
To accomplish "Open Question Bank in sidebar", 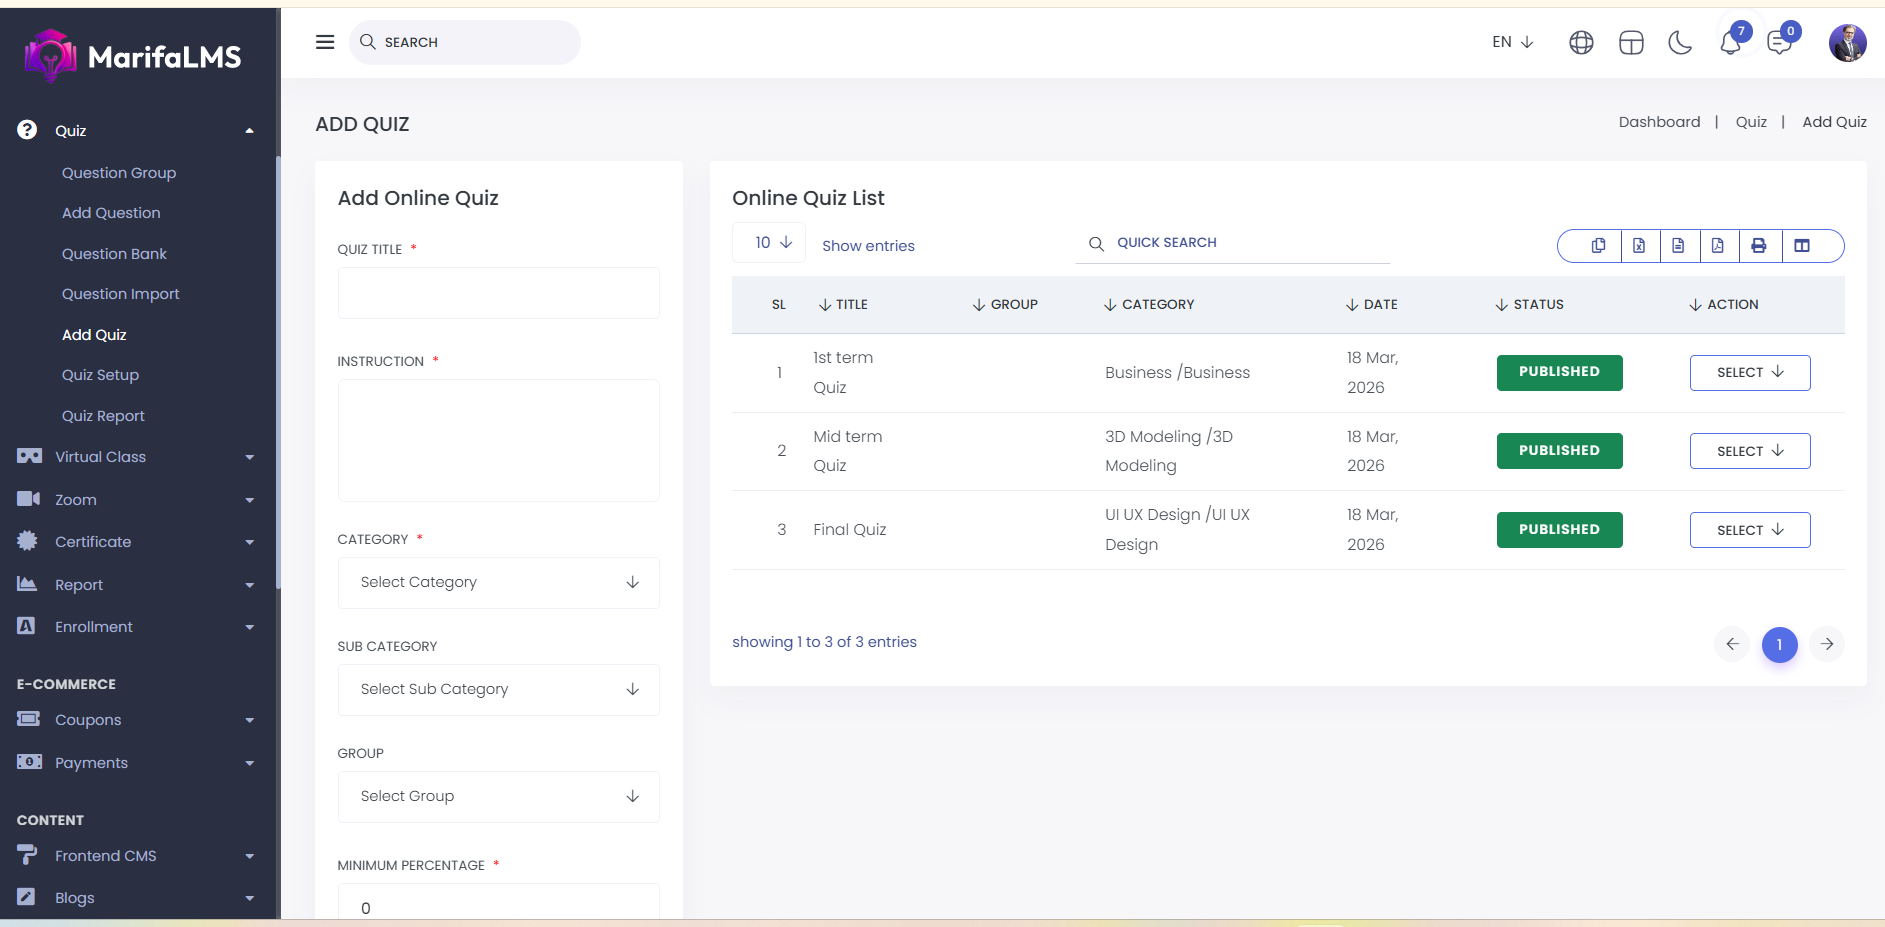I will (x=114, y=254).
